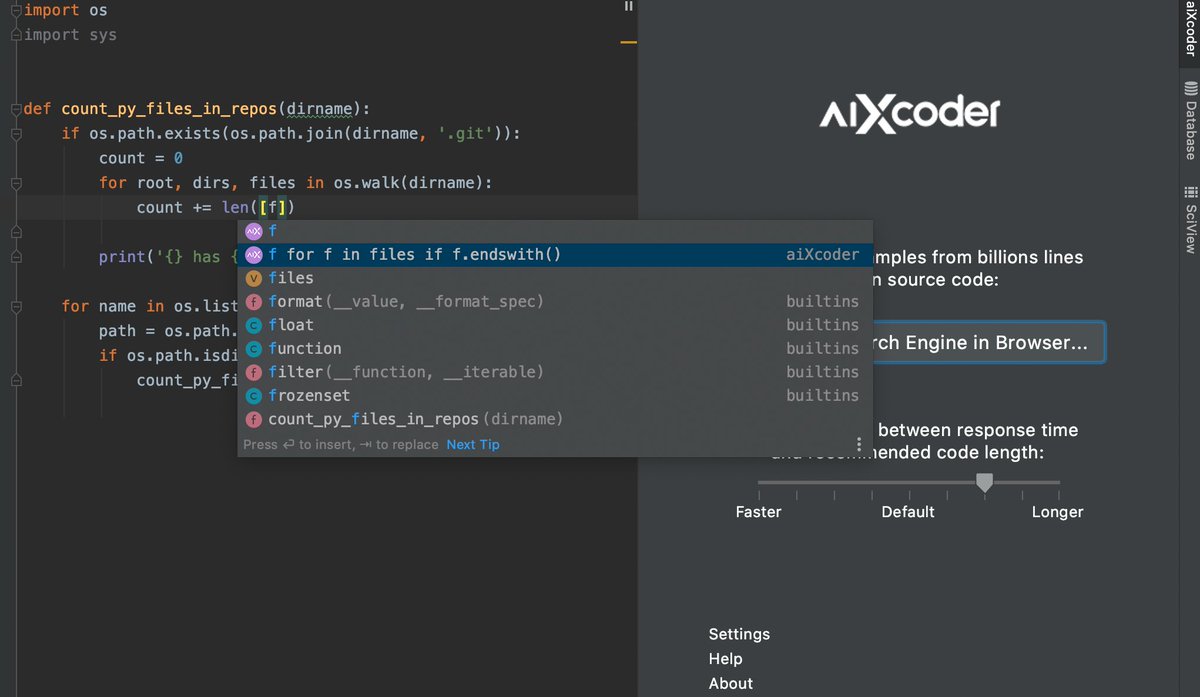Choose the 'float' class completion
The image size is (1200, 697).
(x=555, y=325)
